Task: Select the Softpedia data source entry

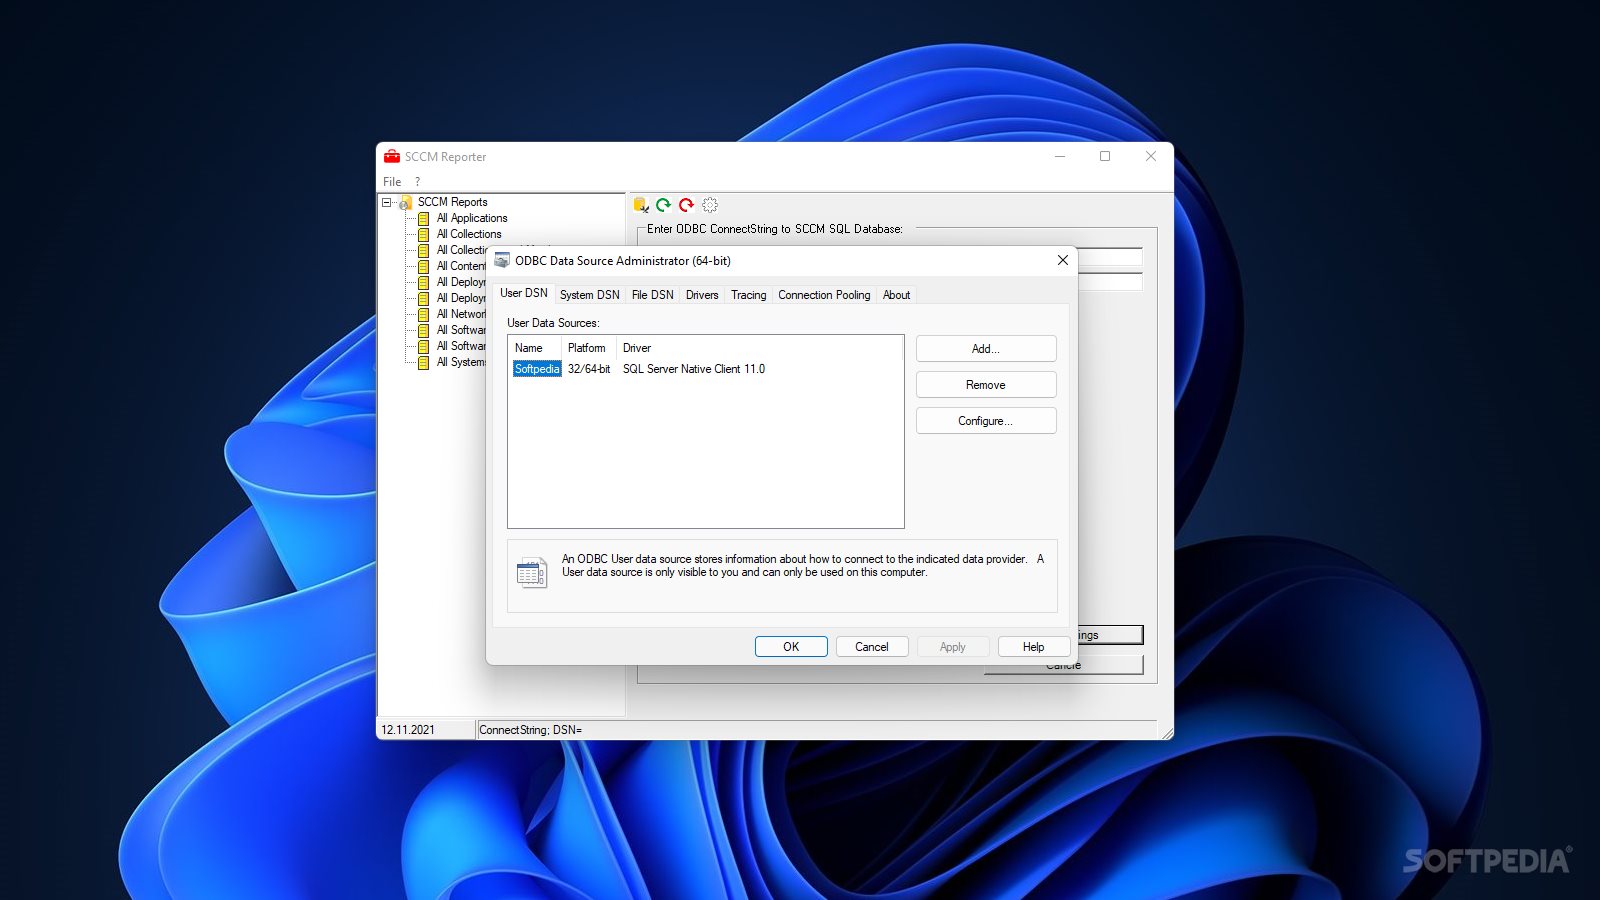Action: 537,369
